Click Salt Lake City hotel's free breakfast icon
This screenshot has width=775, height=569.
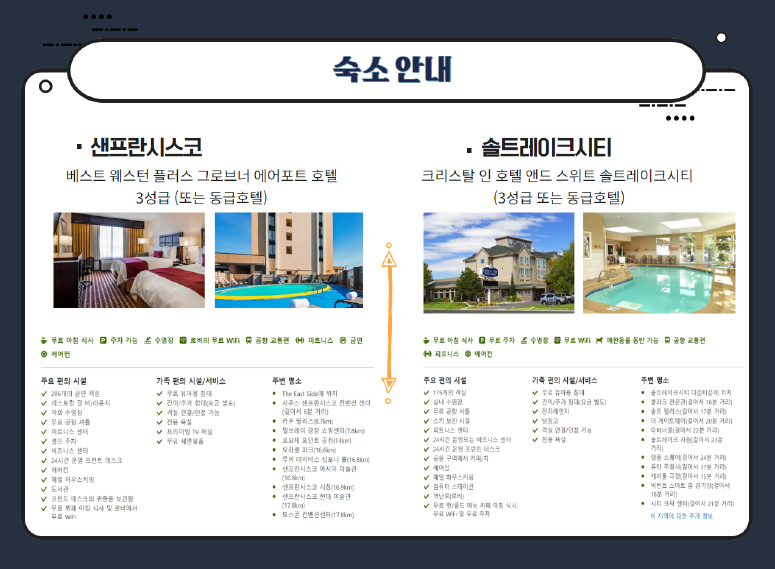click(x=426, y=340)
